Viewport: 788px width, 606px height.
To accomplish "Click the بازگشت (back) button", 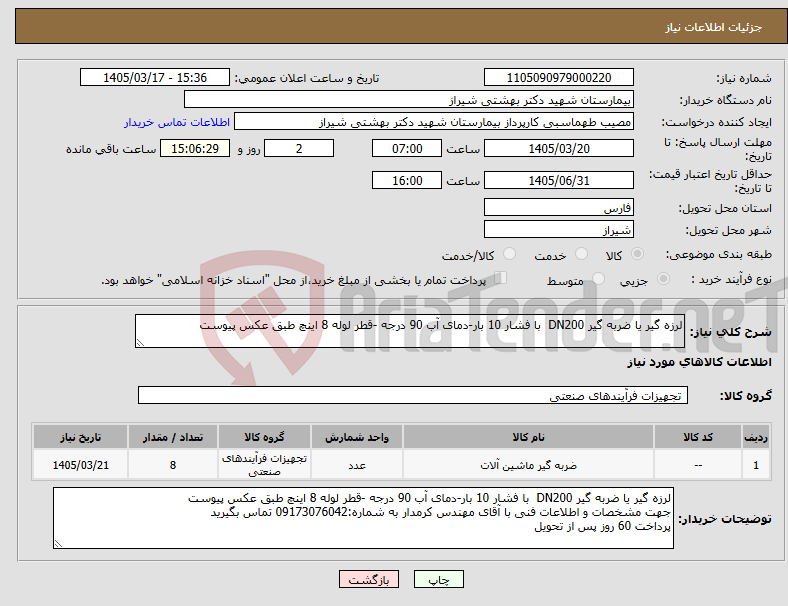I will (x=368, y=579).
